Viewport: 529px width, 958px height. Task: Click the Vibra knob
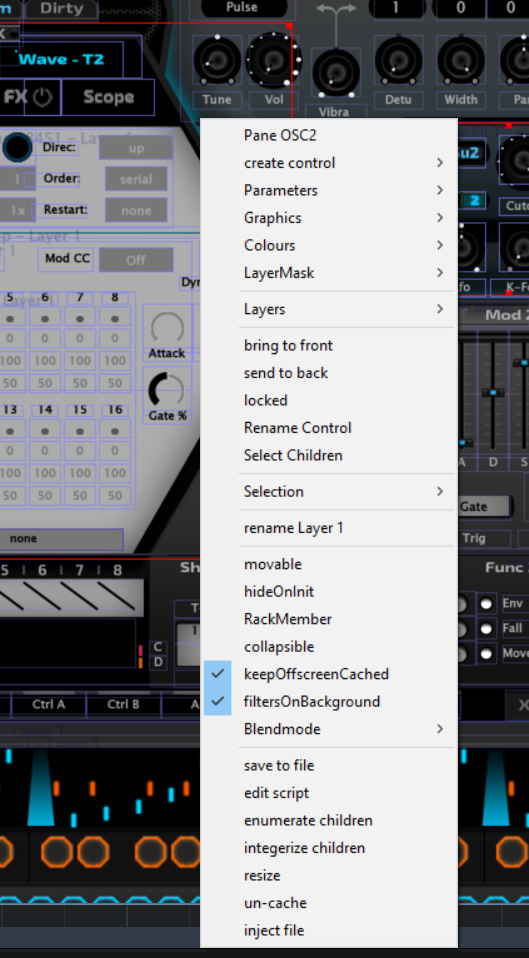tap(335, 73)
